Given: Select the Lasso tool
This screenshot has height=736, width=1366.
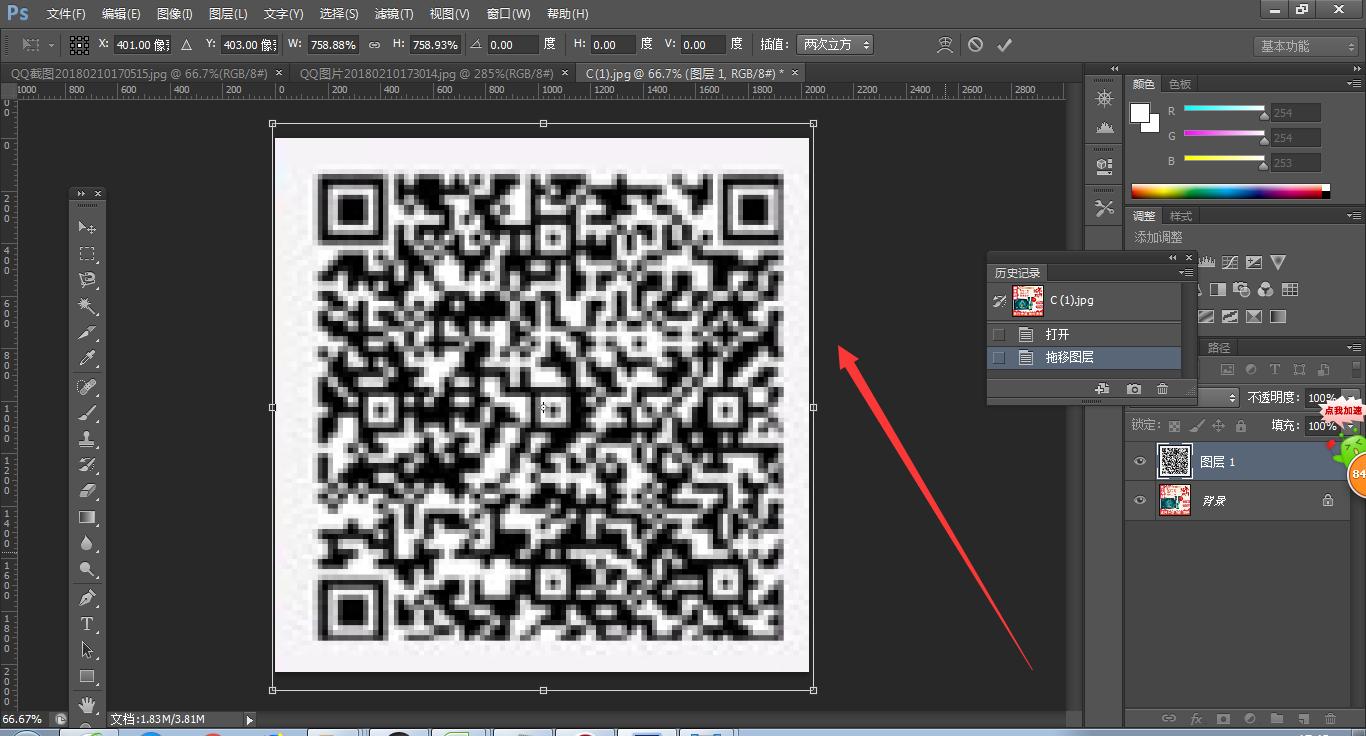Looking at the screenshot, I should click(87, 280).
